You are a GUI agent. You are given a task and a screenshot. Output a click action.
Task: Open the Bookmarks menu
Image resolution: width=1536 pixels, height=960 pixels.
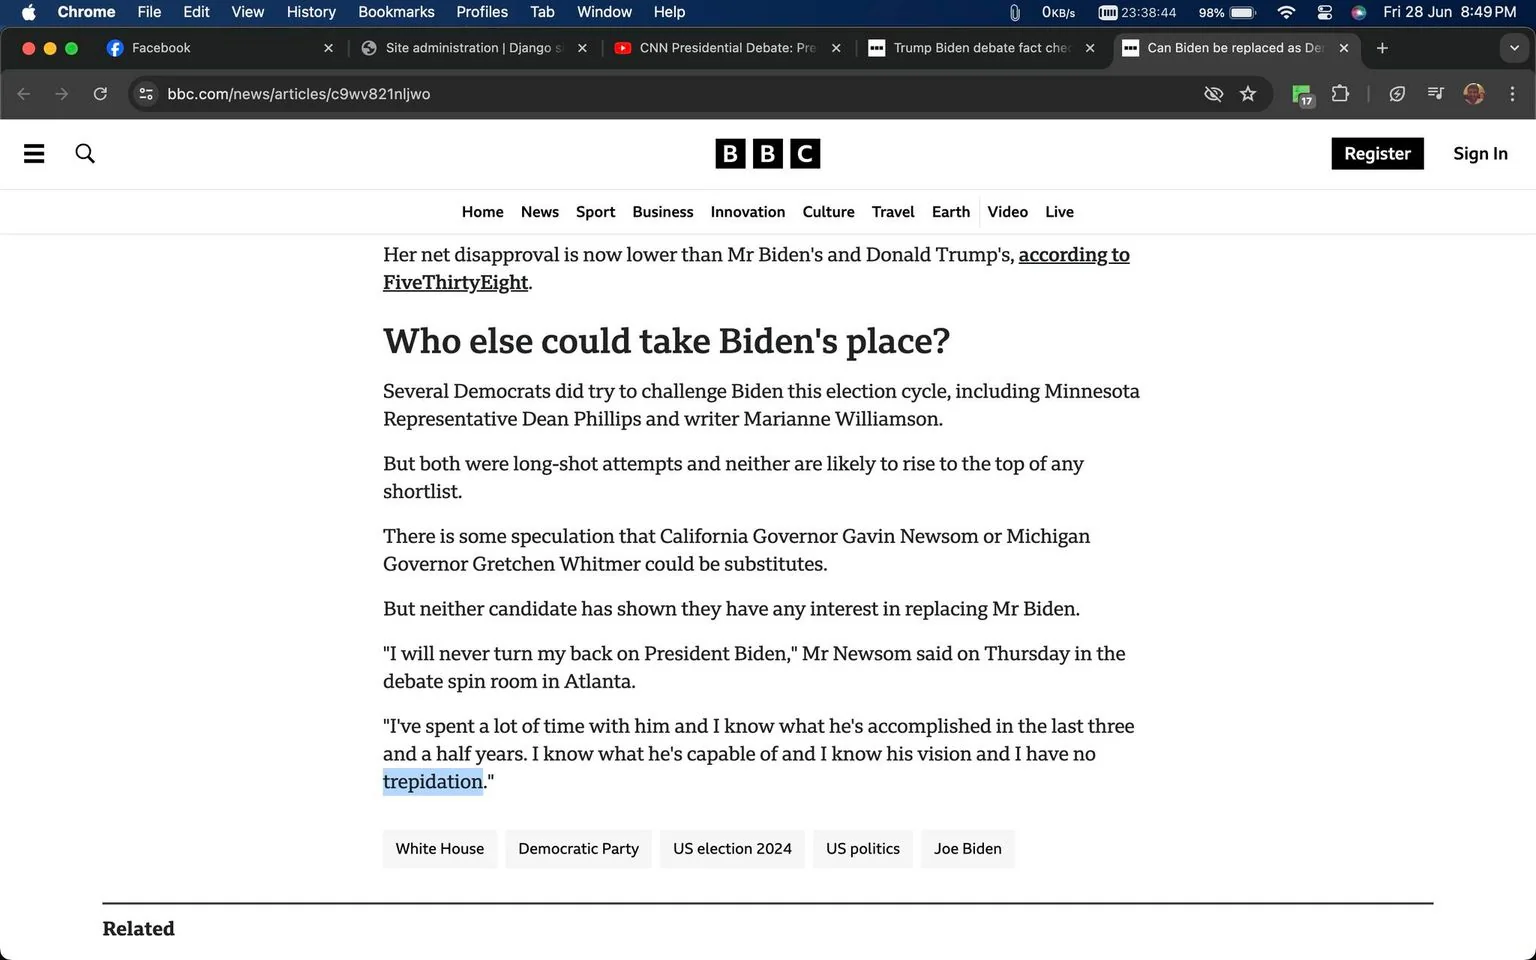click(x=396, y=12)
